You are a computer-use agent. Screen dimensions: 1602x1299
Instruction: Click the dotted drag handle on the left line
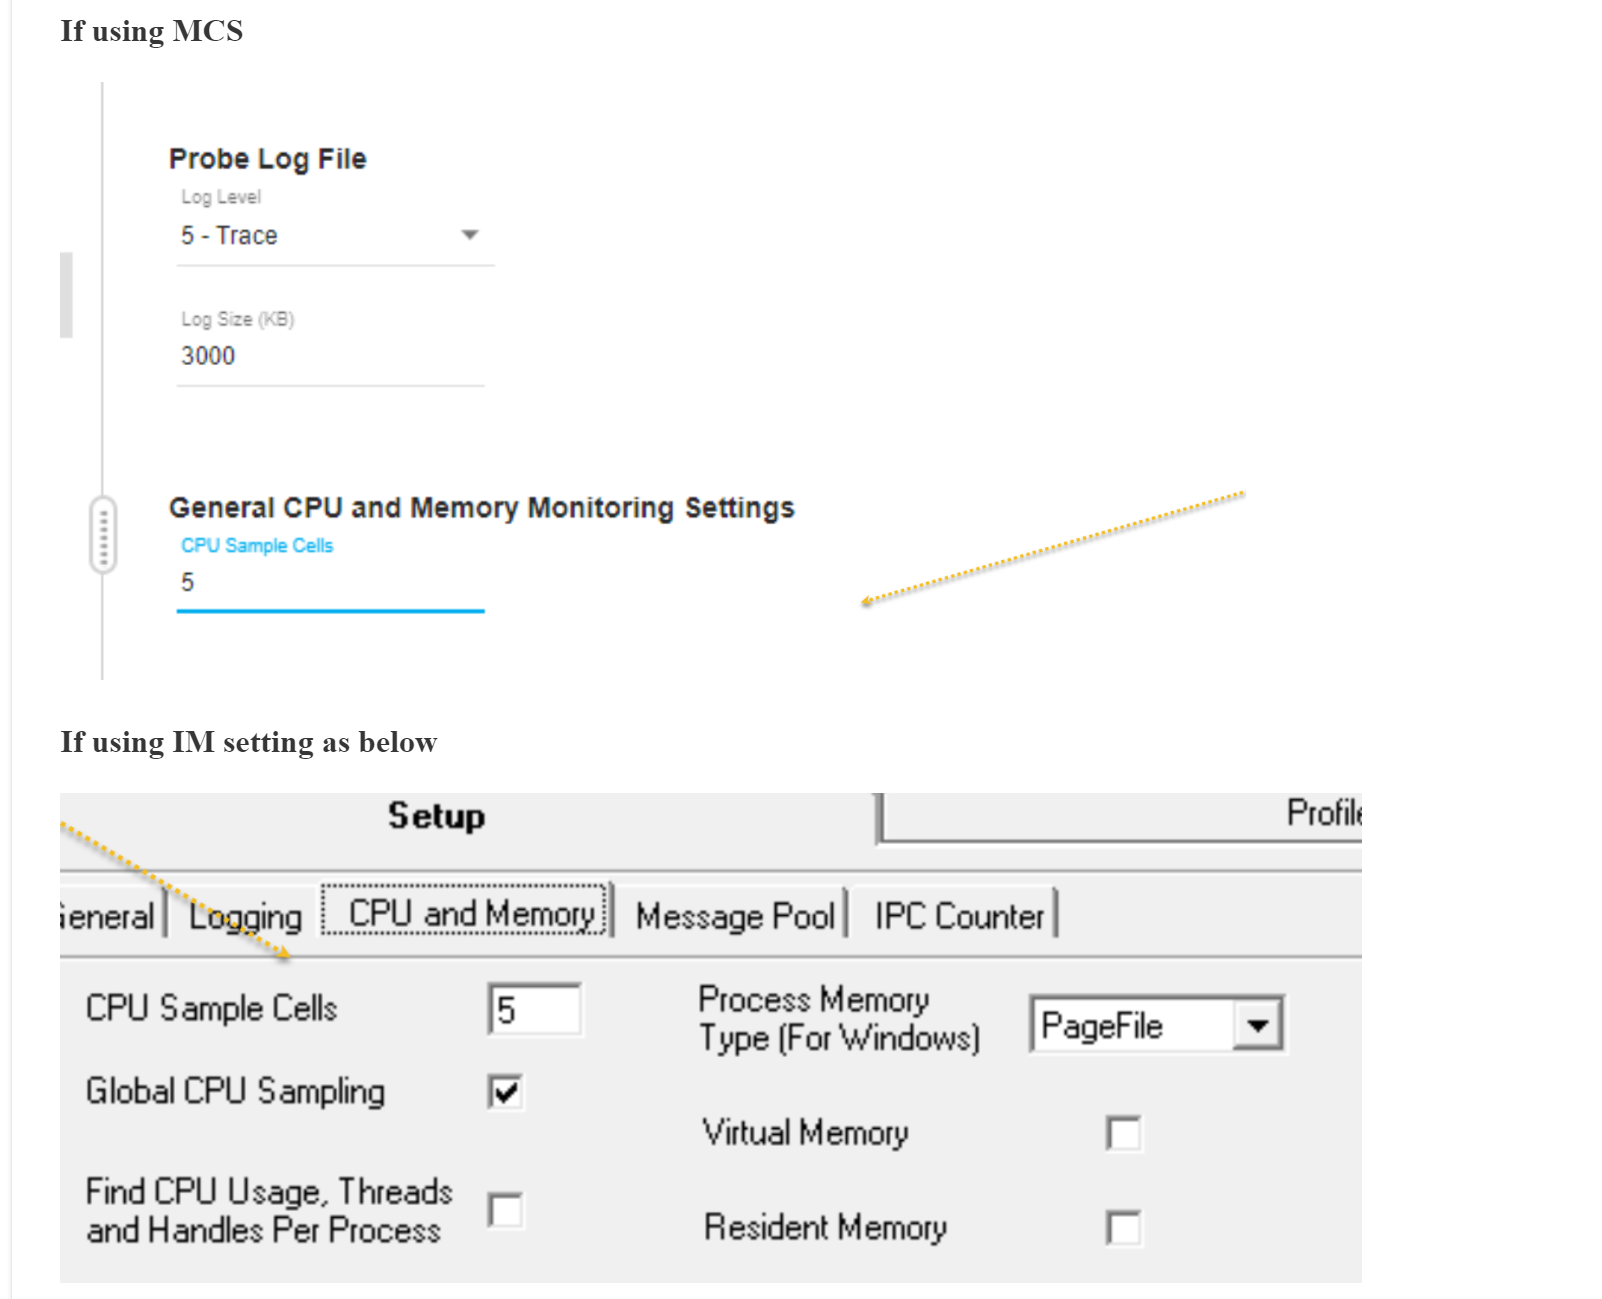[x=103, y=535]
